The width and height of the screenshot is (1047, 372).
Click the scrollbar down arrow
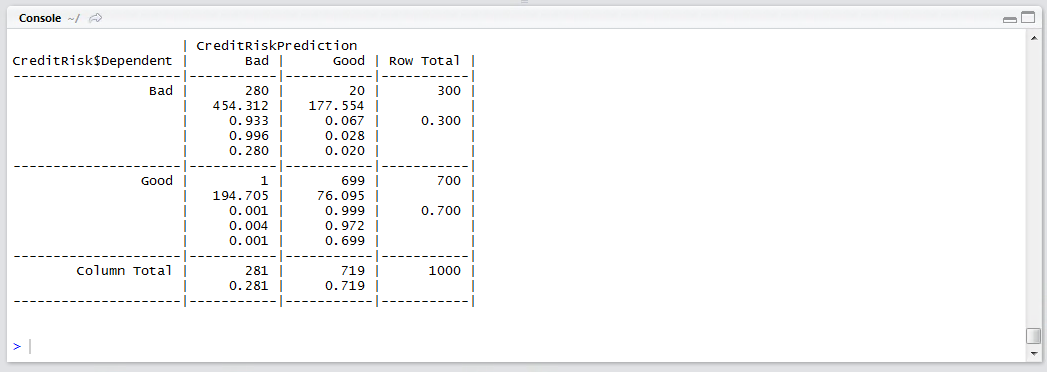click(1034, 353)
